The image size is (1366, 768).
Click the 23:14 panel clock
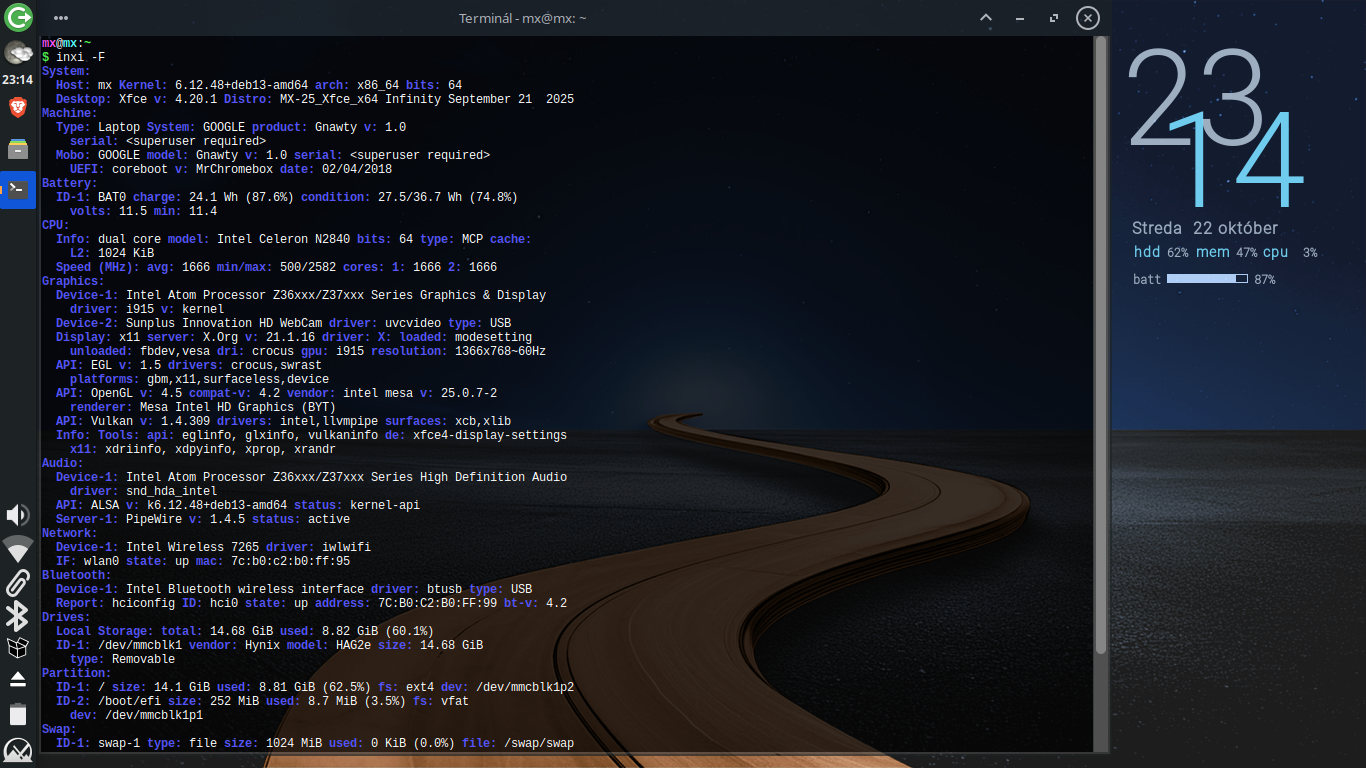tap(18, 79)
